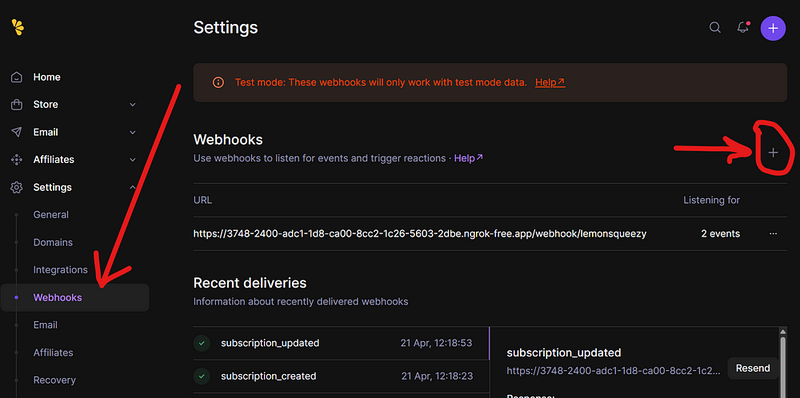Open the Domains settings page
800x398 pixels.
(53, 242)
